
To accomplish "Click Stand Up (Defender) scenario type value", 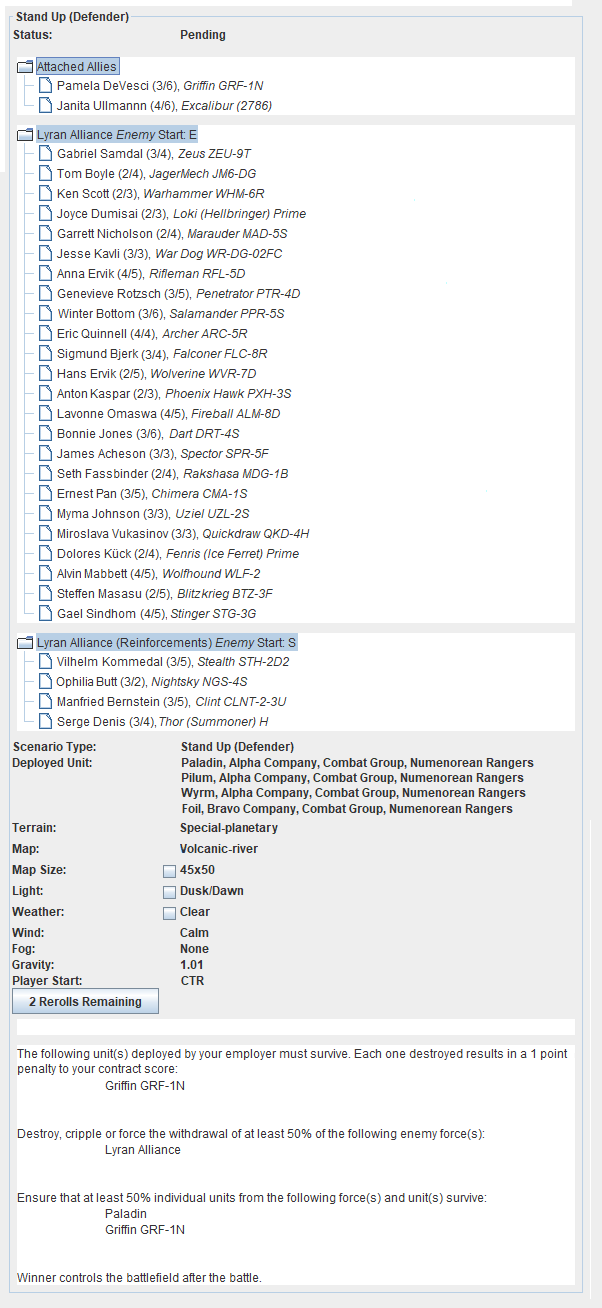I will [237, 747].
